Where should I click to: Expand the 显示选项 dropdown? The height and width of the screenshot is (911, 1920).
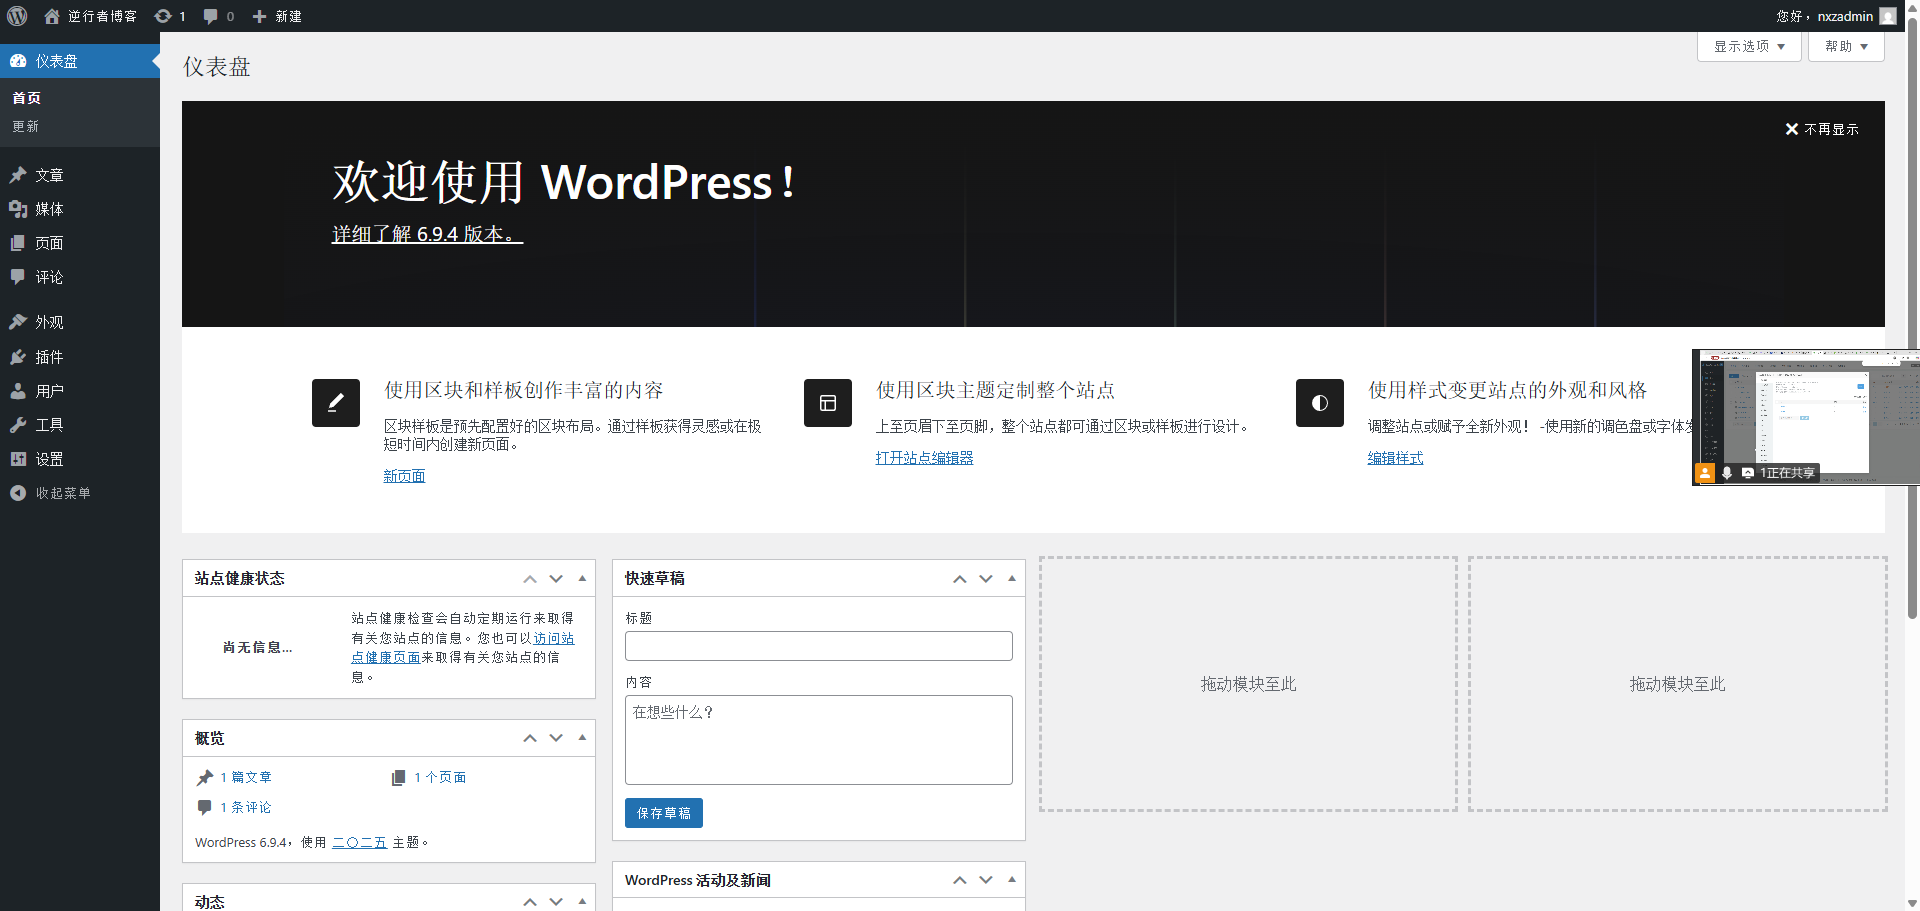pyautogui.click(x=1749, y=46)
